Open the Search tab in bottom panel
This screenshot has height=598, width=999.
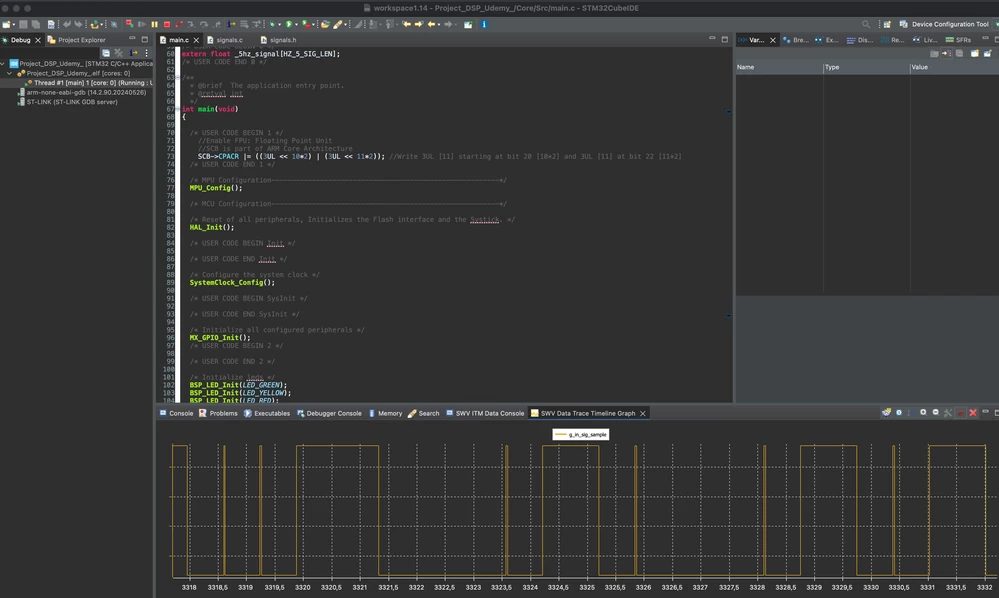pos(423,413)
